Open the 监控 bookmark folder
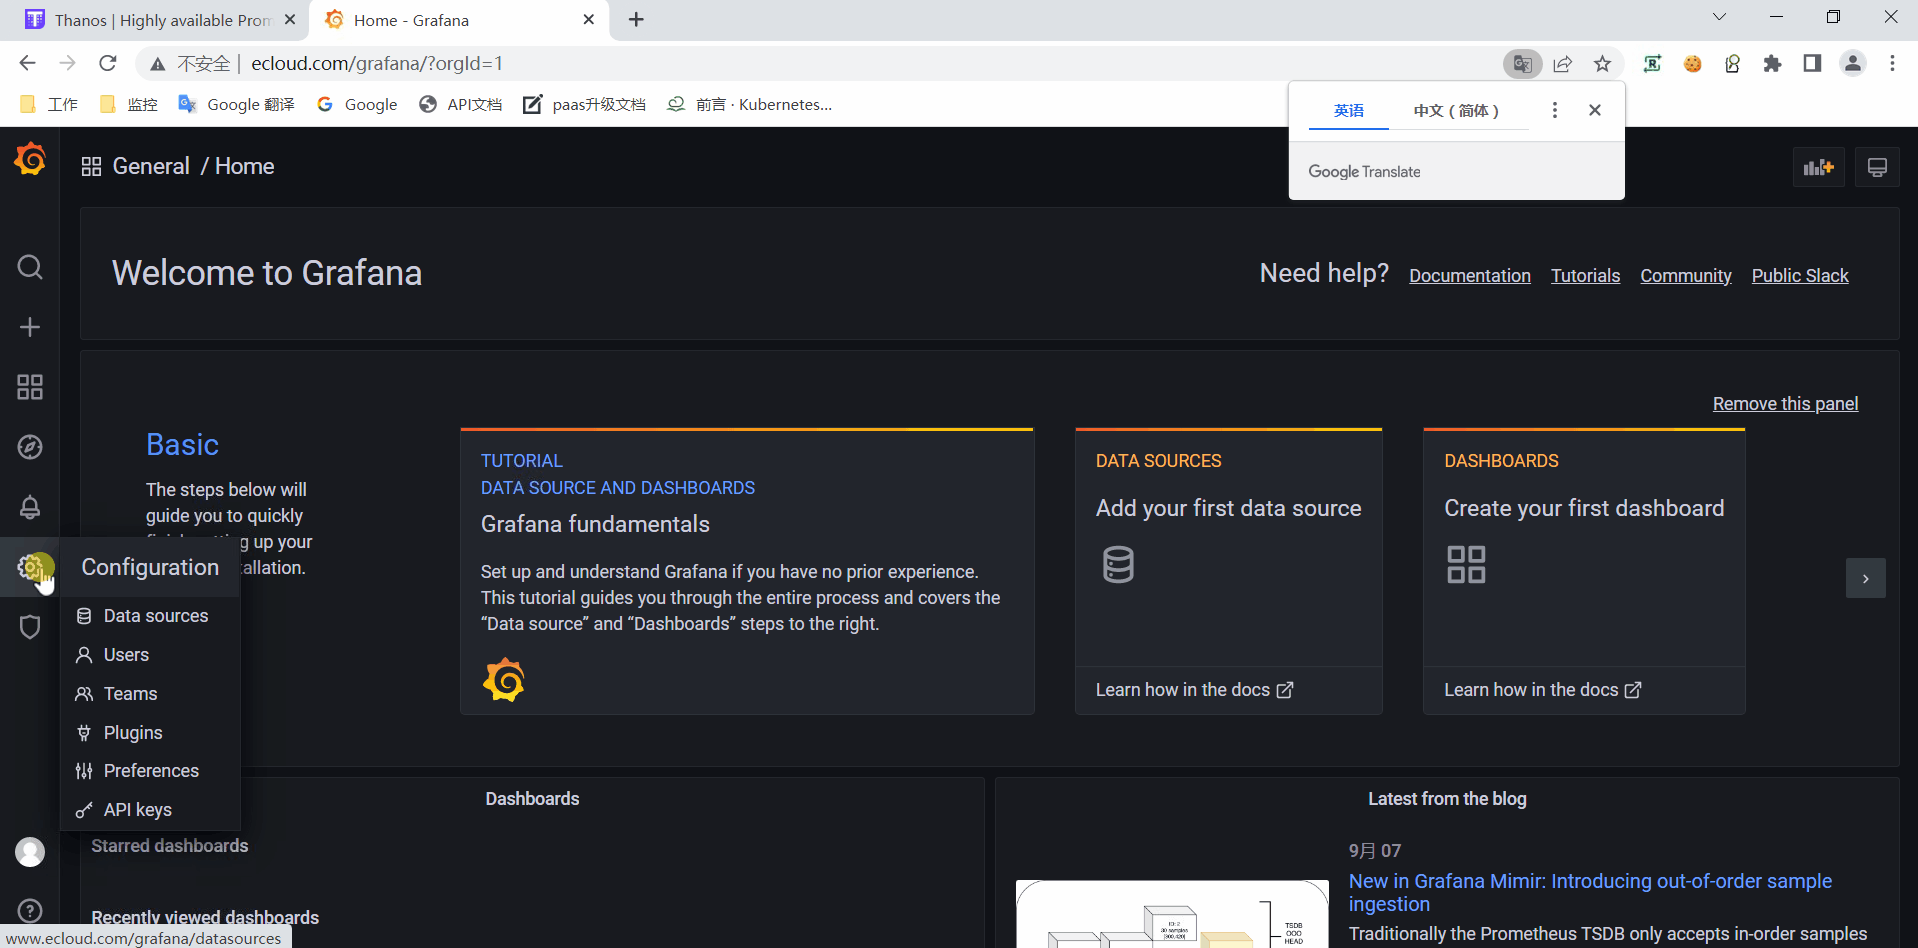Screen dimensions: 1918x948 click(129, 104)
